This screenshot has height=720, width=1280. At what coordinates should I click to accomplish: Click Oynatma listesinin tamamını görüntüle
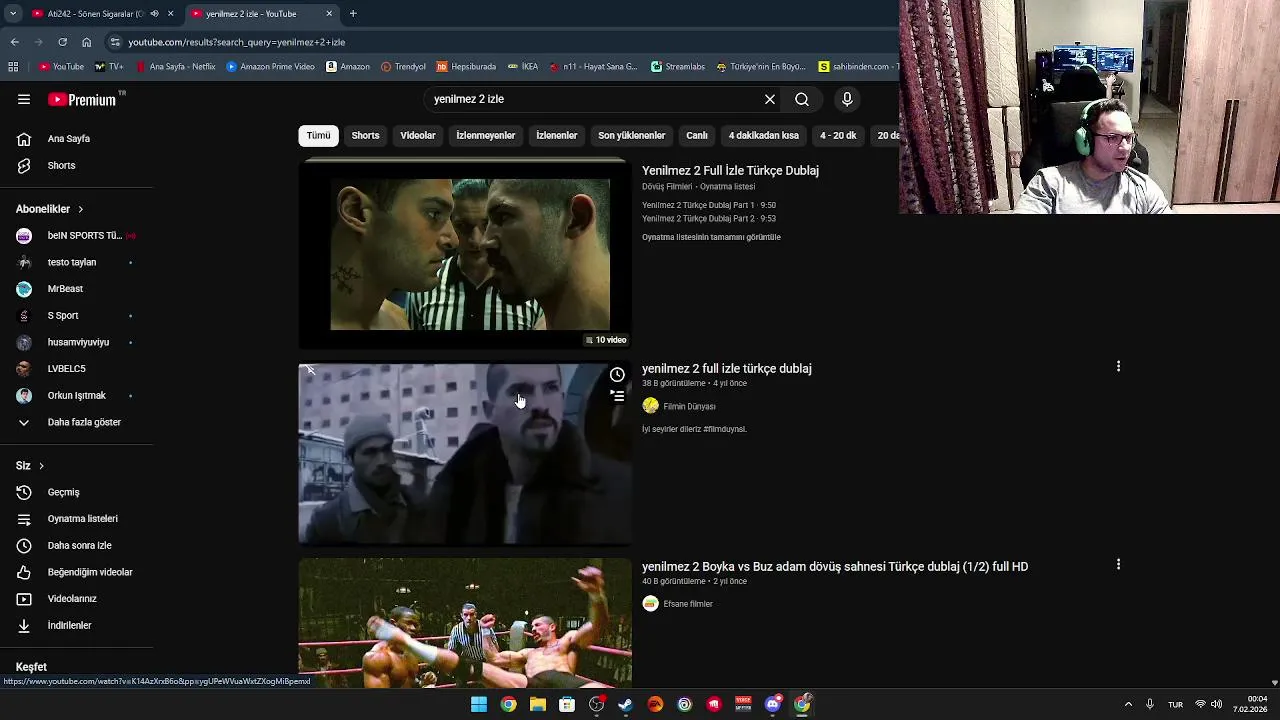pos(711,237)
